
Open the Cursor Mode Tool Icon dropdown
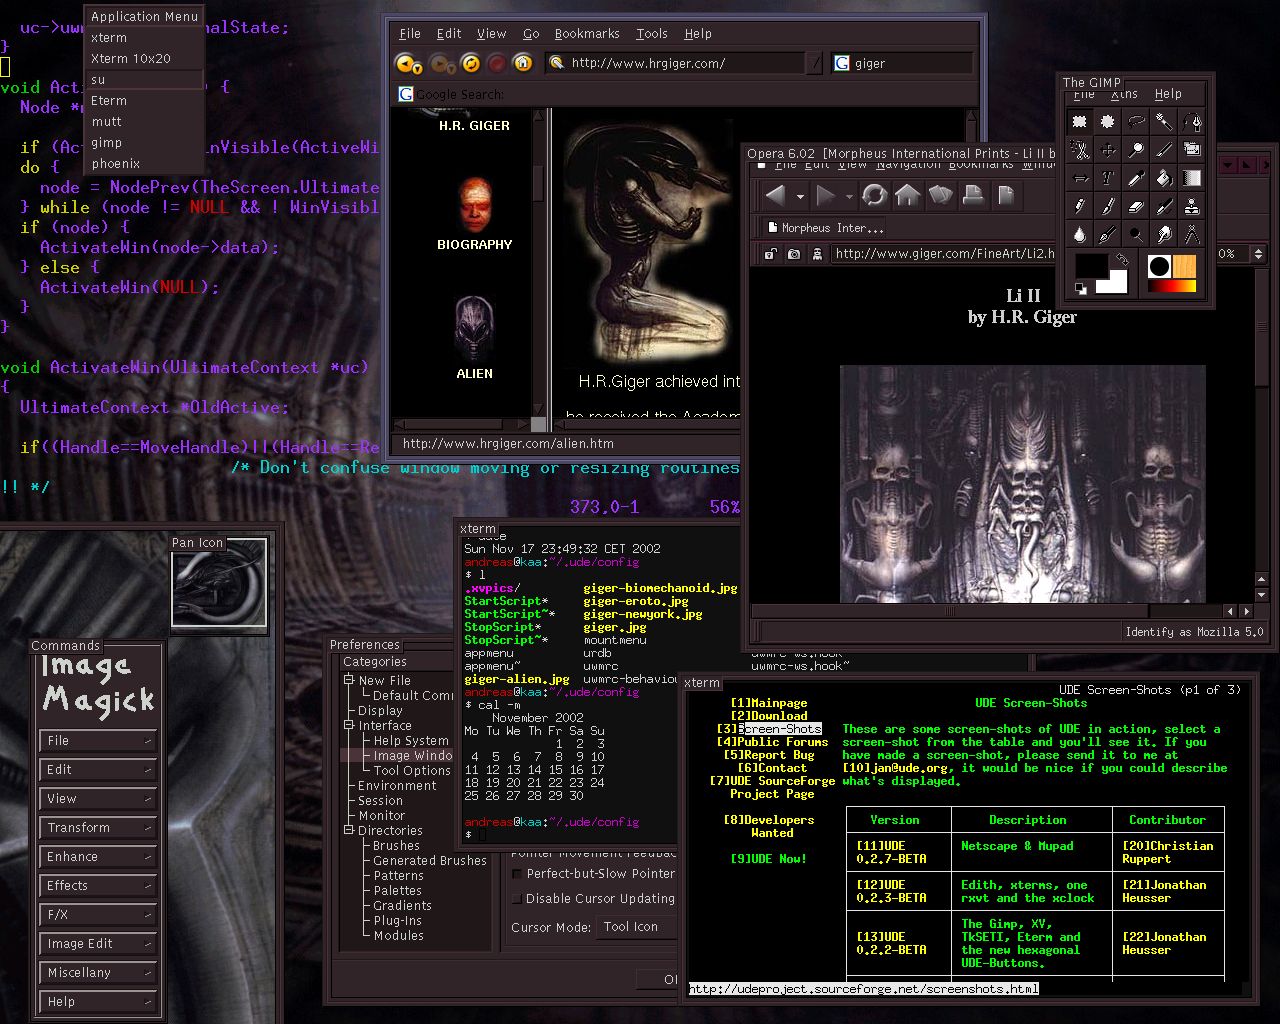636,927
